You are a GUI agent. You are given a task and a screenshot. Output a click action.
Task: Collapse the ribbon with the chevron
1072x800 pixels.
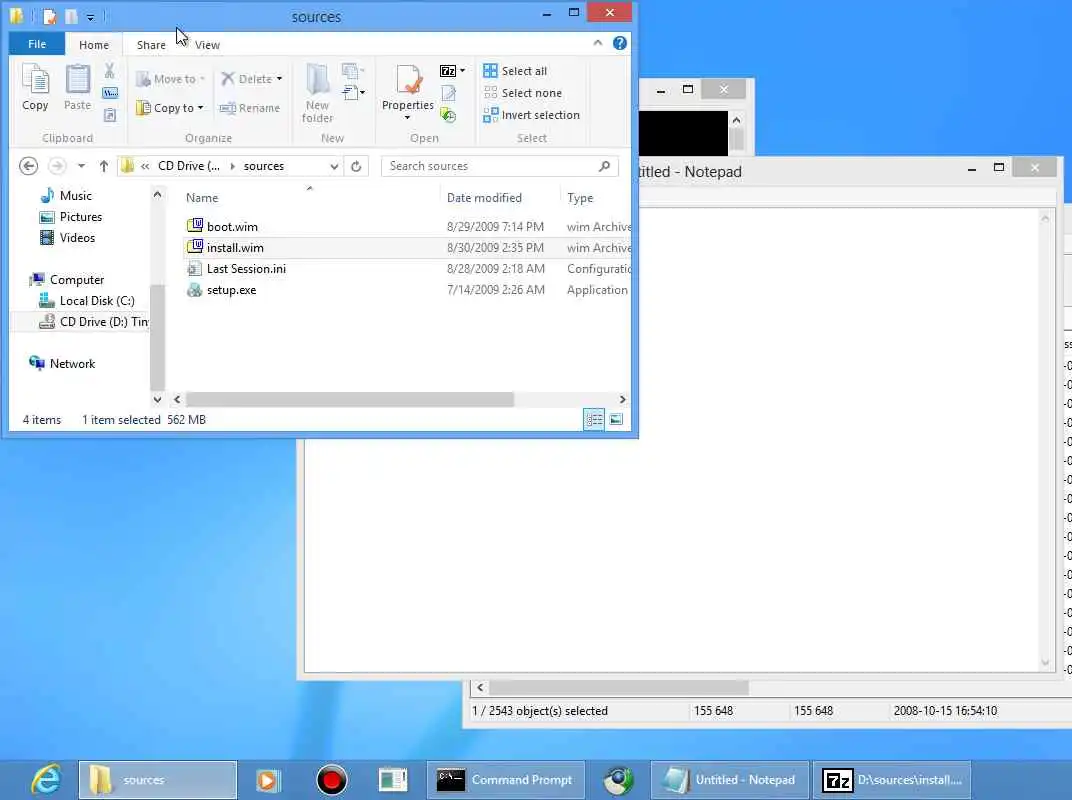pyautogui.click(x=598, y=43)
